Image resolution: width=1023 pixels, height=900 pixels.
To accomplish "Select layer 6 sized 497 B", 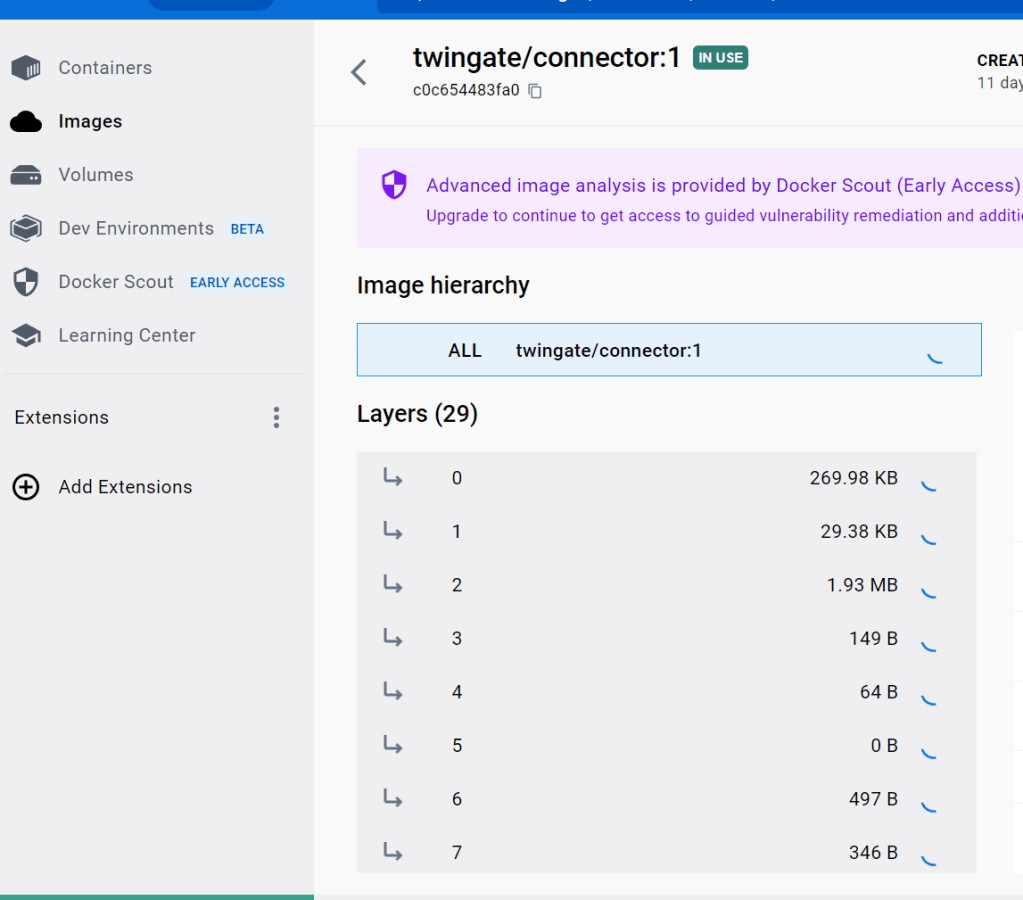I will pyautogui.click(x=666, y=799).
